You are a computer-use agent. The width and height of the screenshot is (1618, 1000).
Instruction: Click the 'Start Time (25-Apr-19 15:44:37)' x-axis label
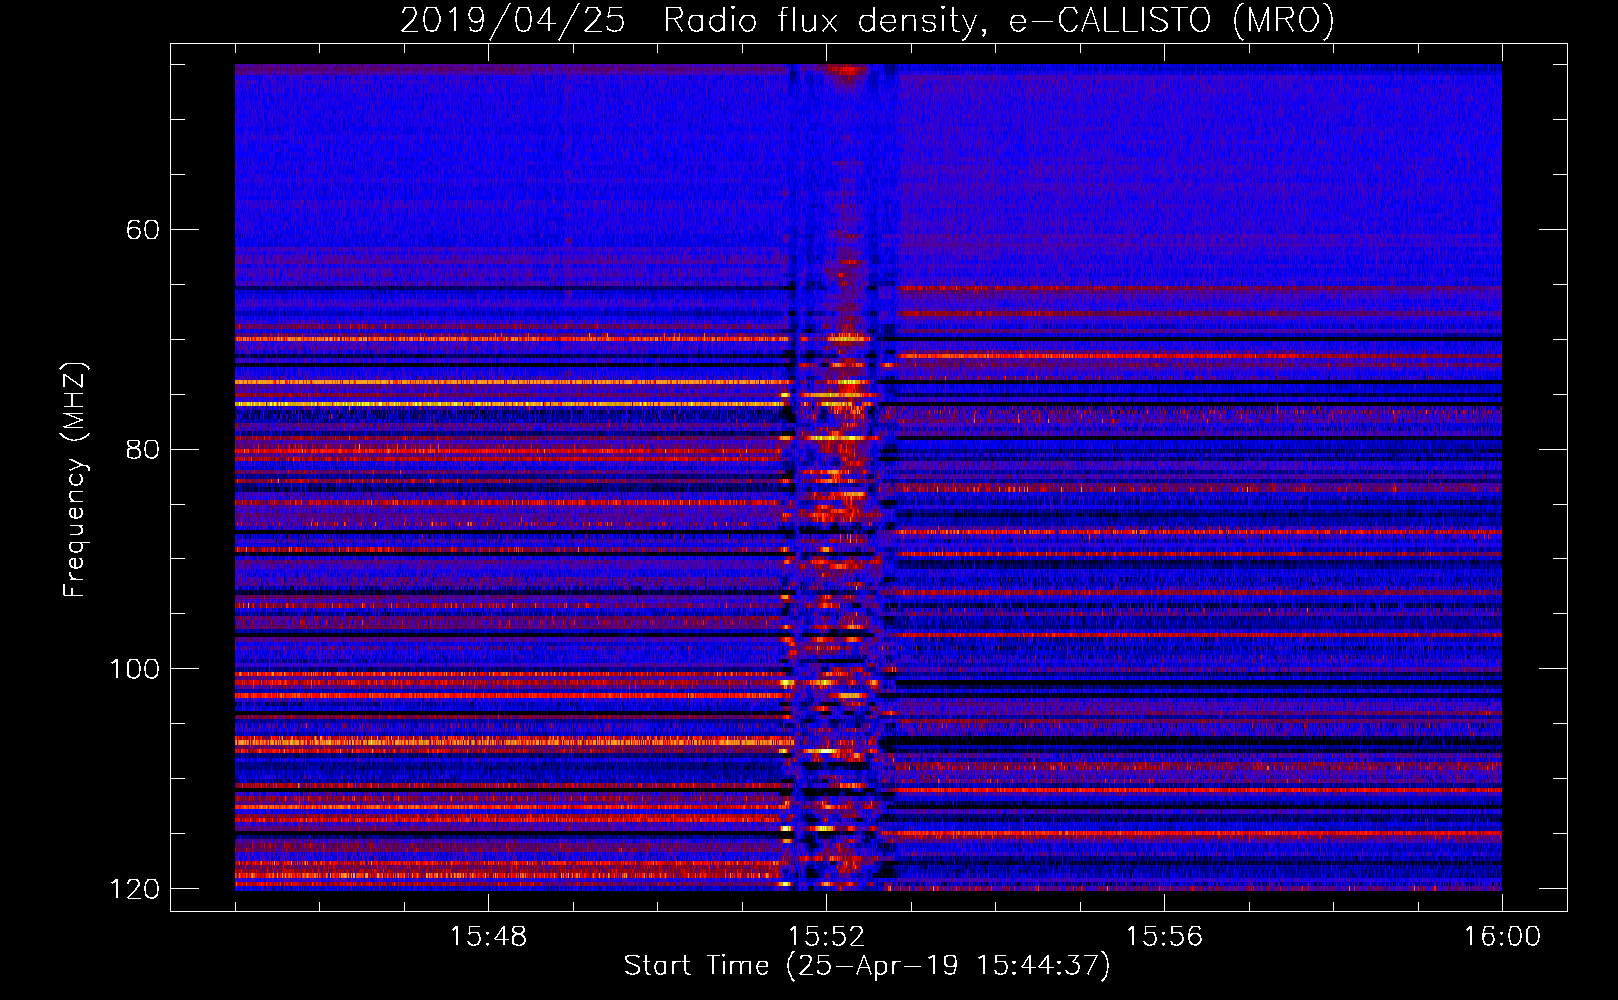coord(867,966)
